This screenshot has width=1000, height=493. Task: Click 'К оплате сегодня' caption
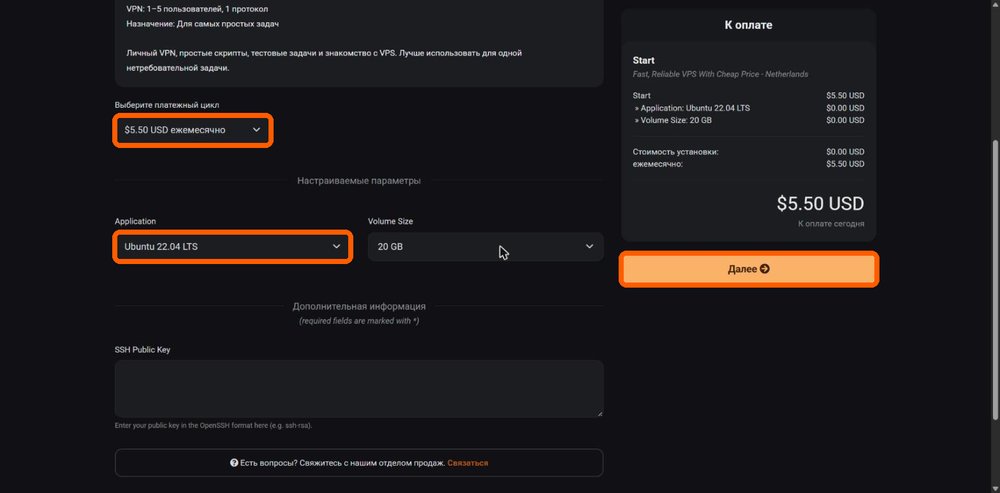(x=831, y=224)
